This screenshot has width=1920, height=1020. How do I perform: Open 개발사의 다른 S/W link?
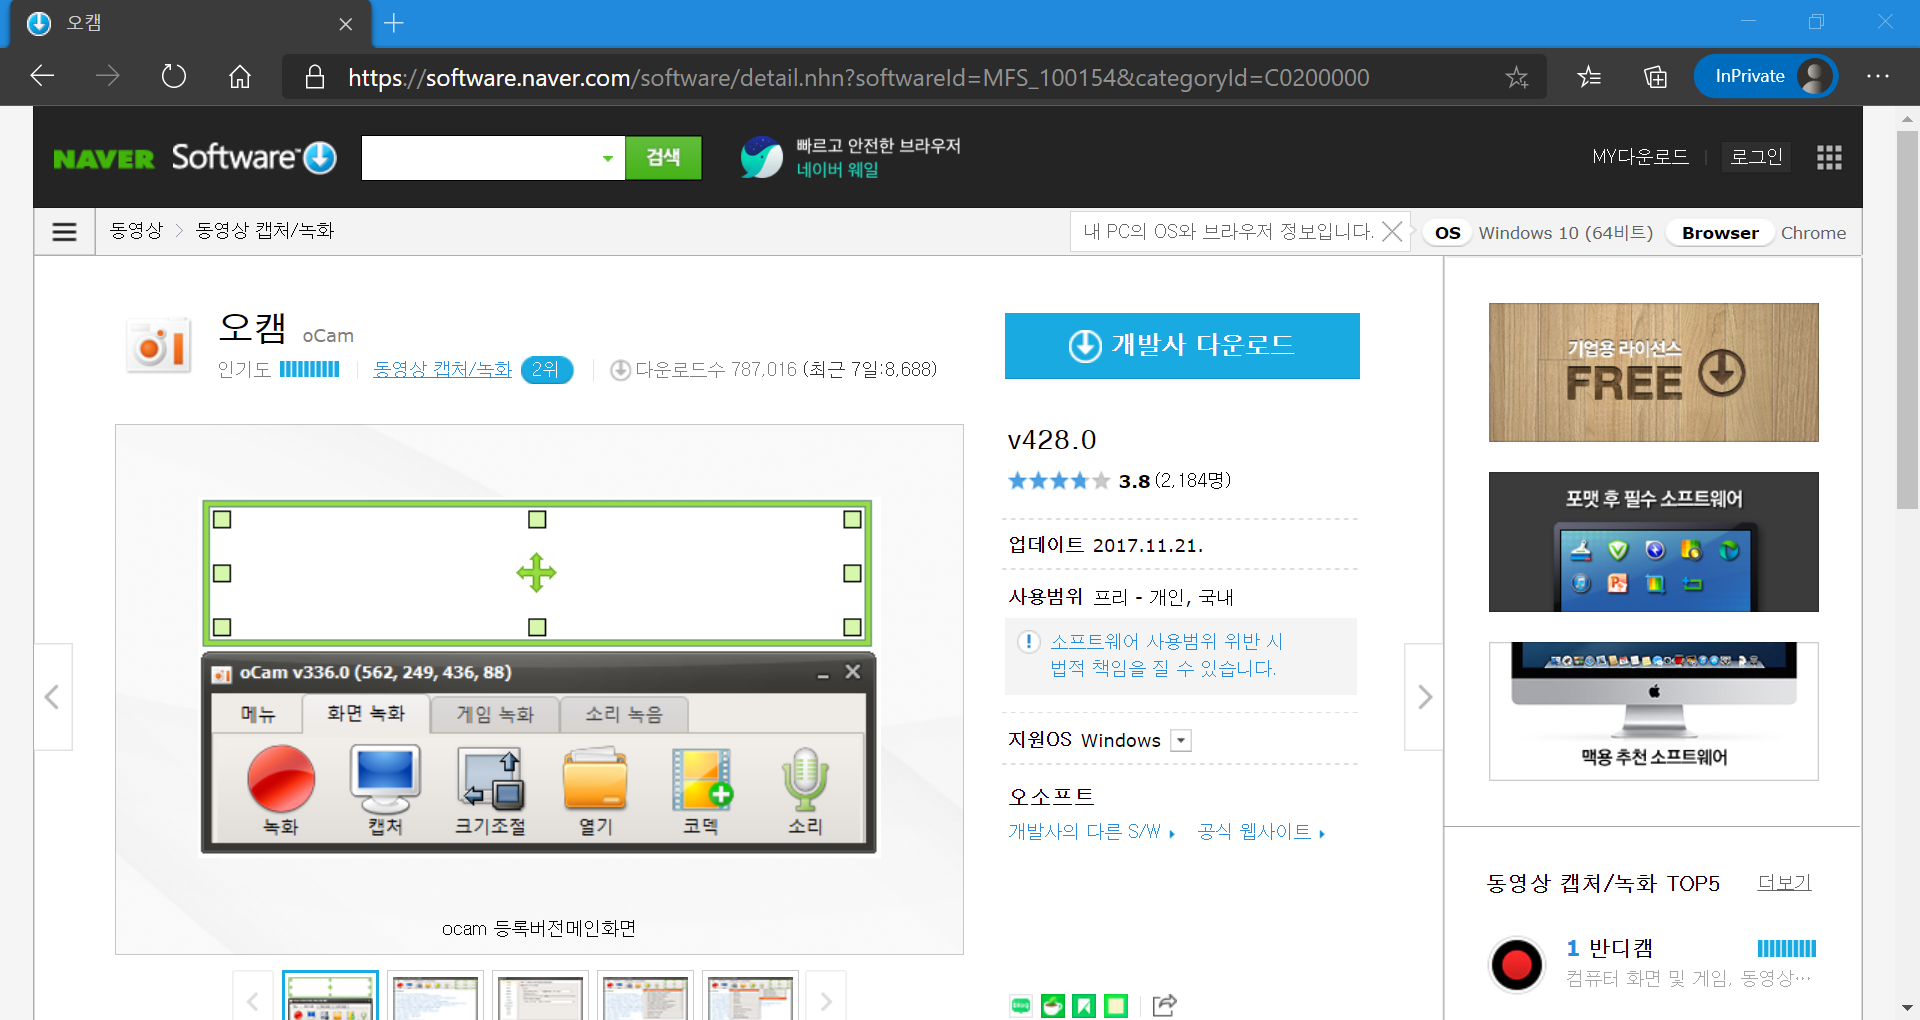click(x=1091, y=832)
